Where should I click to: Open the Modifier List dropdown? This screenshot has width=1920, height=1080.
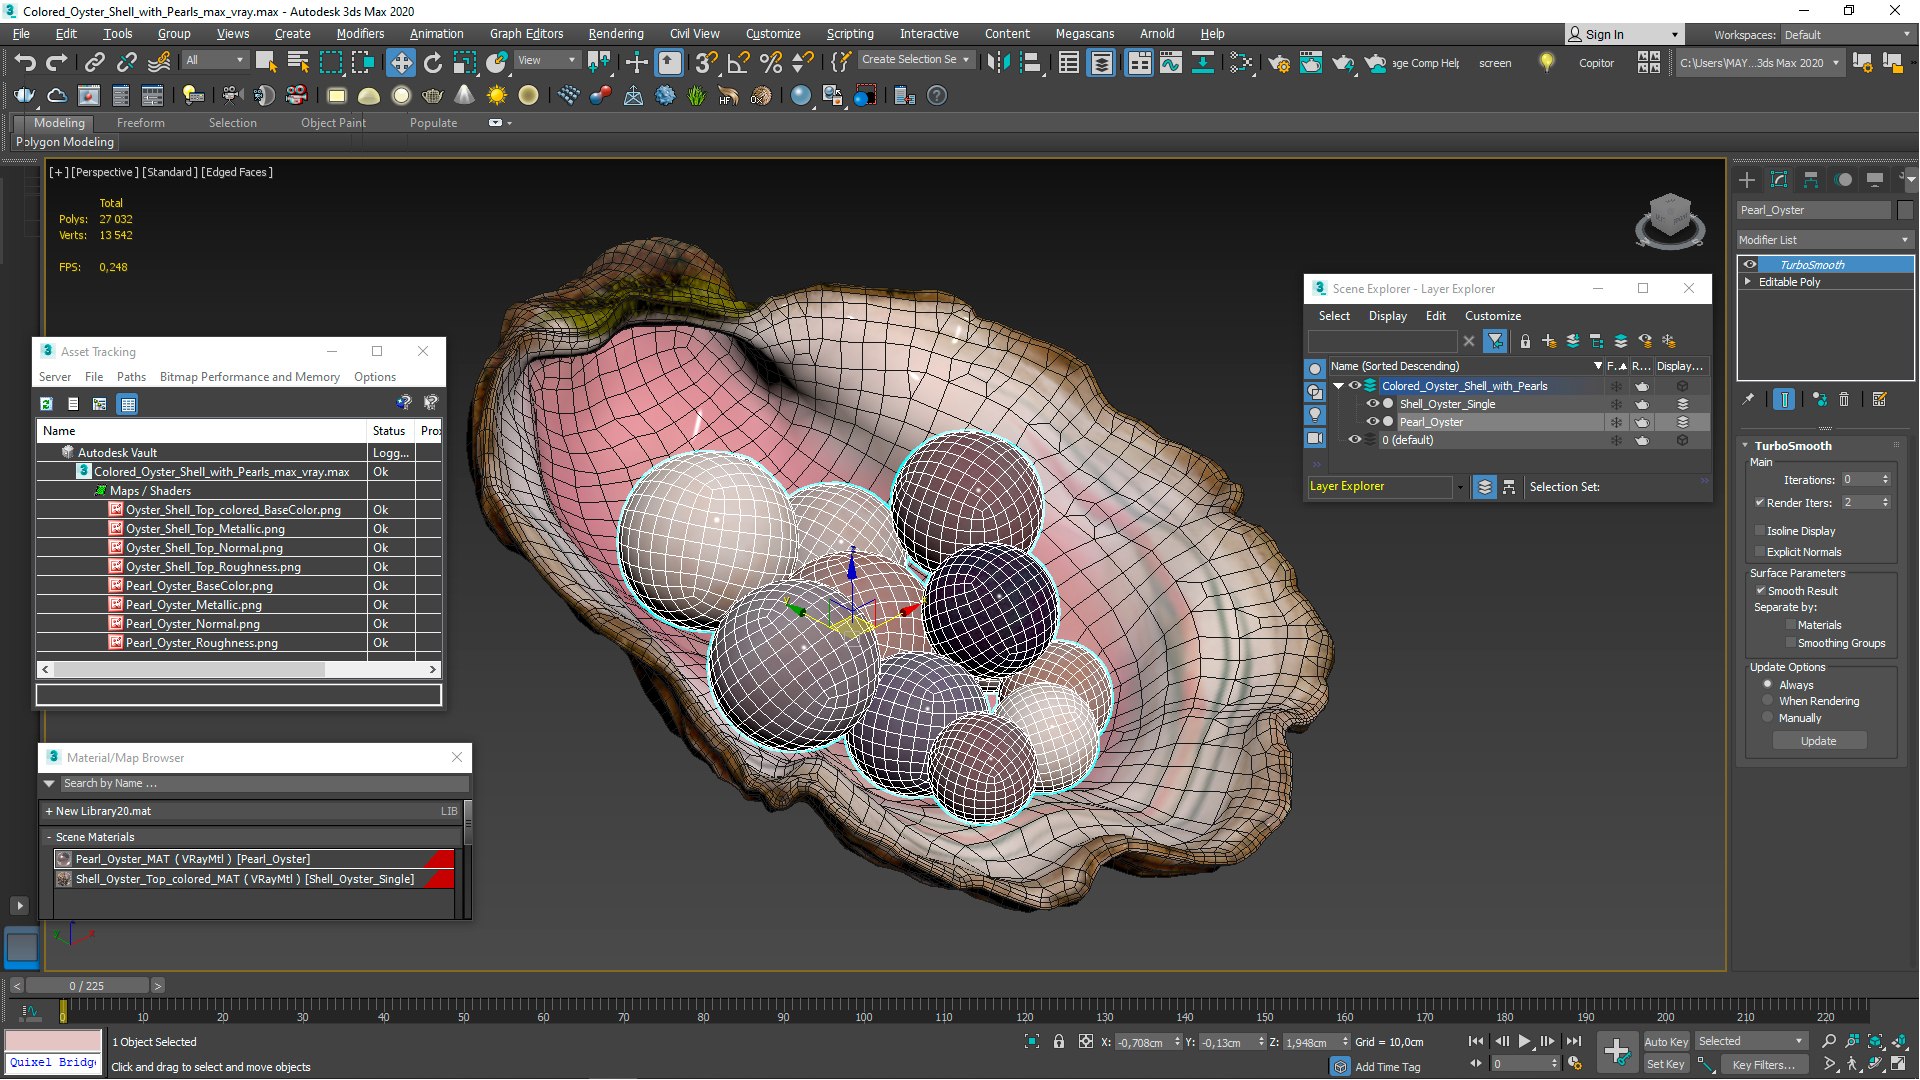point(1824,240)
